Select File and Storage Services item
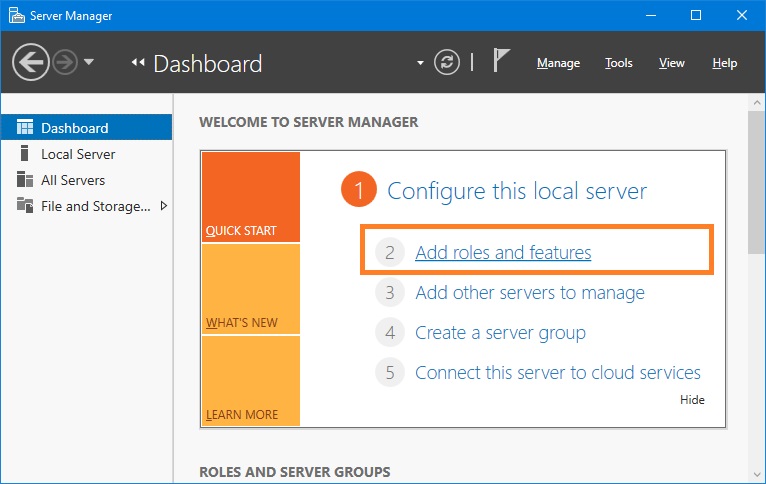The height and width of the screenshot is (484, 766). 86,206
